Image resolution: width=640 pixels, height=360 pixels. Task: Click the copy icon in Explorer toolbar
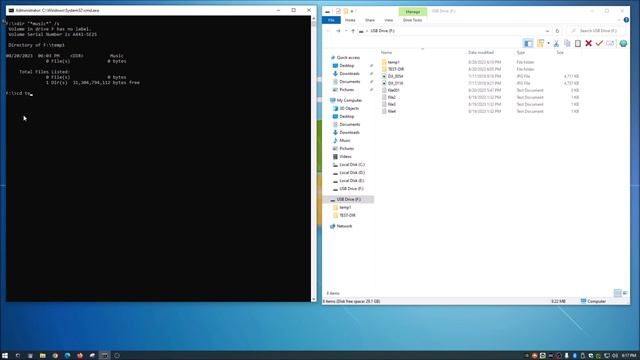click(x=567, y=43)
